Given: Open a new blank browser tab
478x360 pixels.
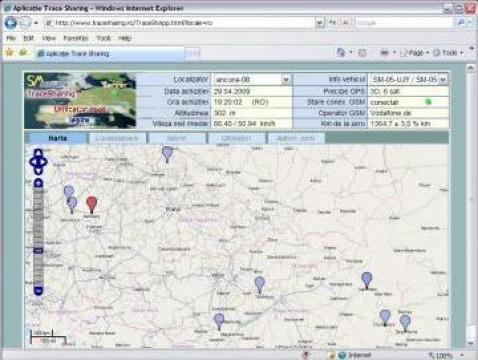Looking at the screenshot, I should coord(193,53).
